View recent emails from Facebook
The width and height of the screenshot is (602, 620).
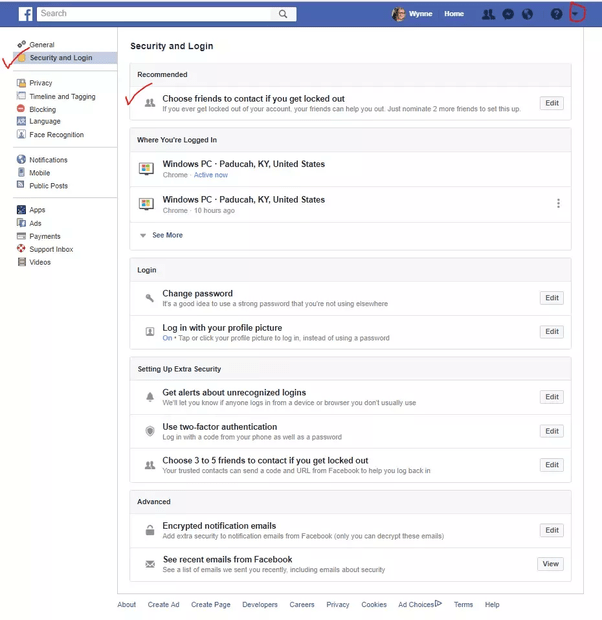[551, 564]
